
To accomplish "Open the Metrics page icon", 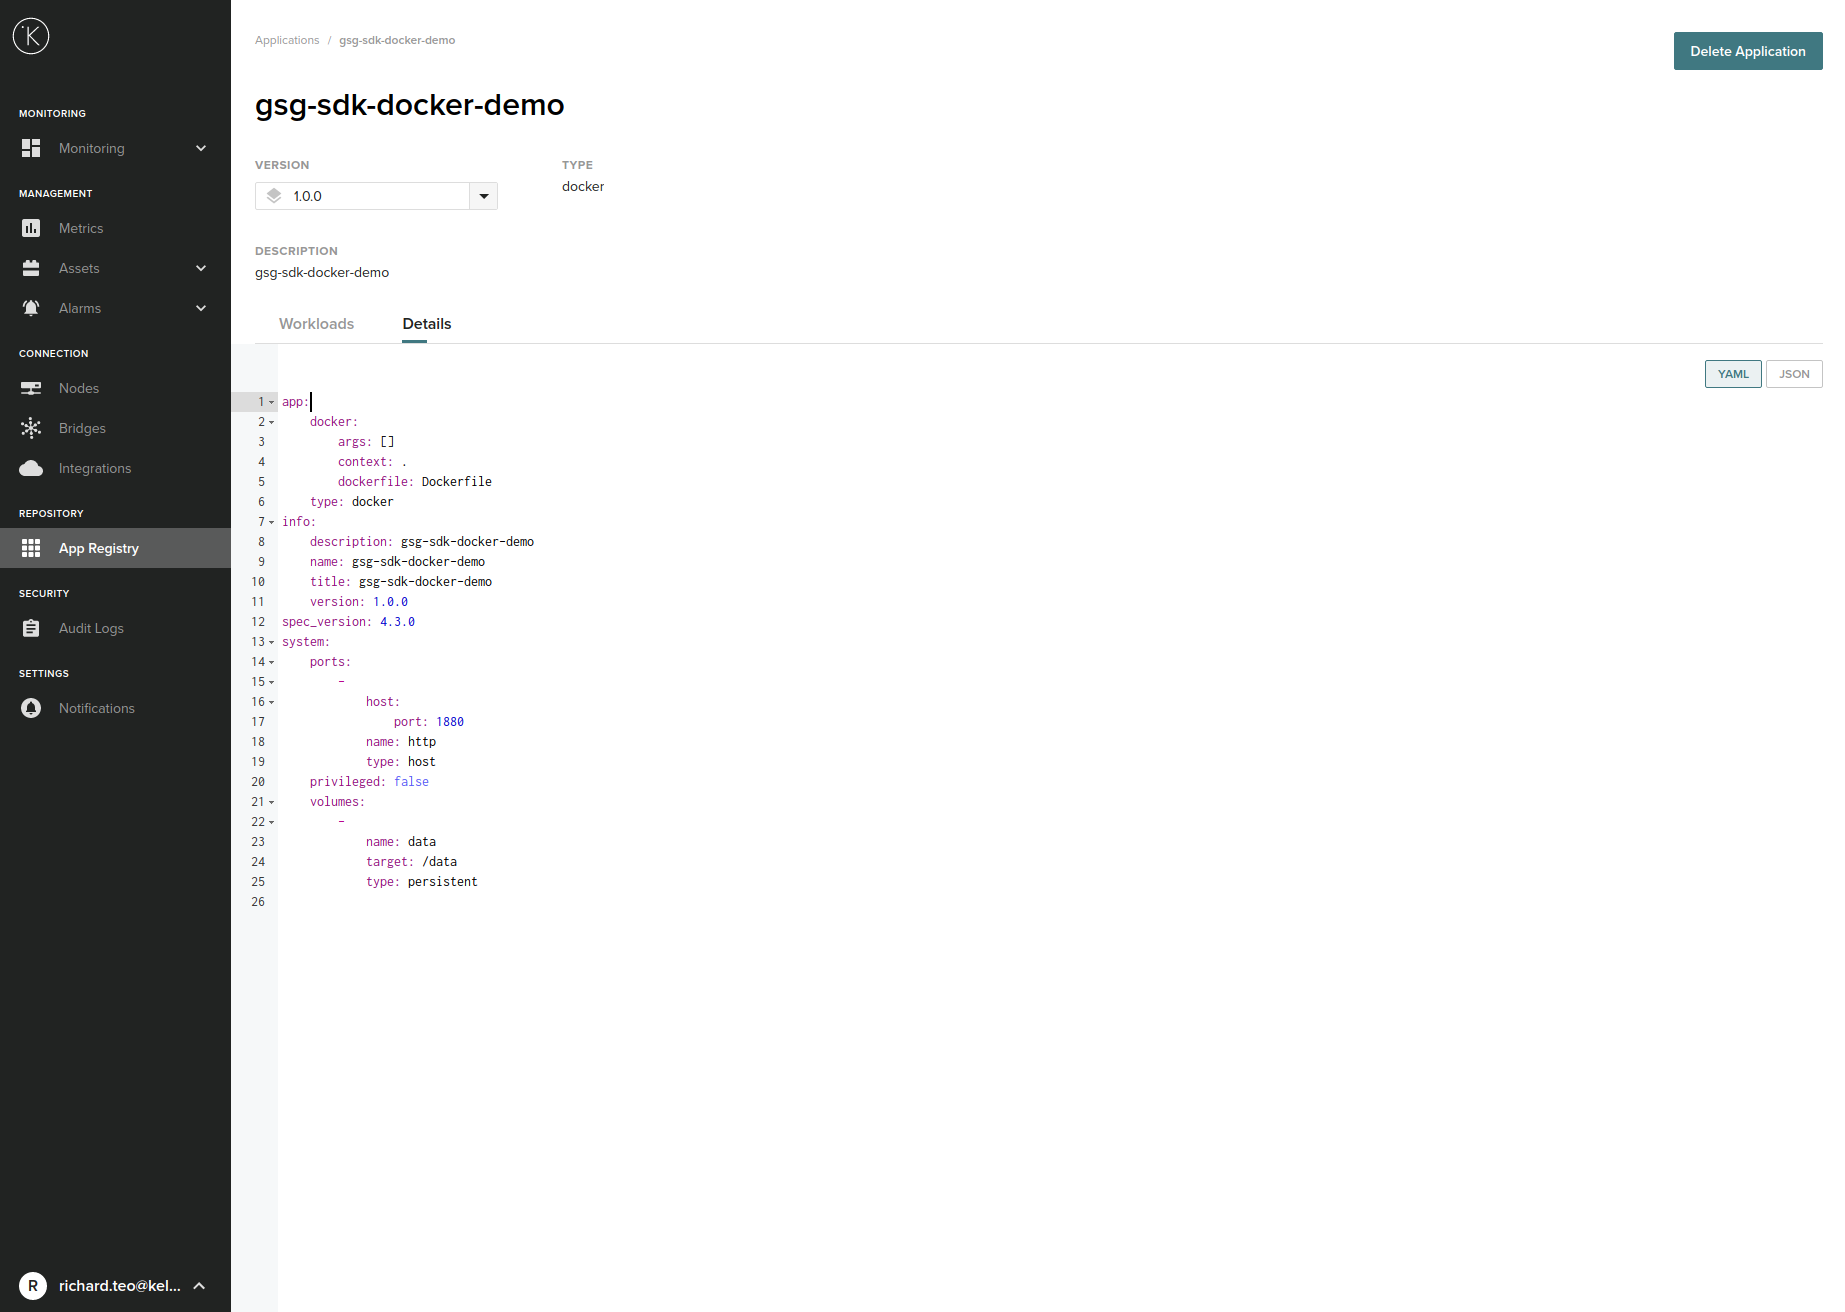I will tap(31, 228).
